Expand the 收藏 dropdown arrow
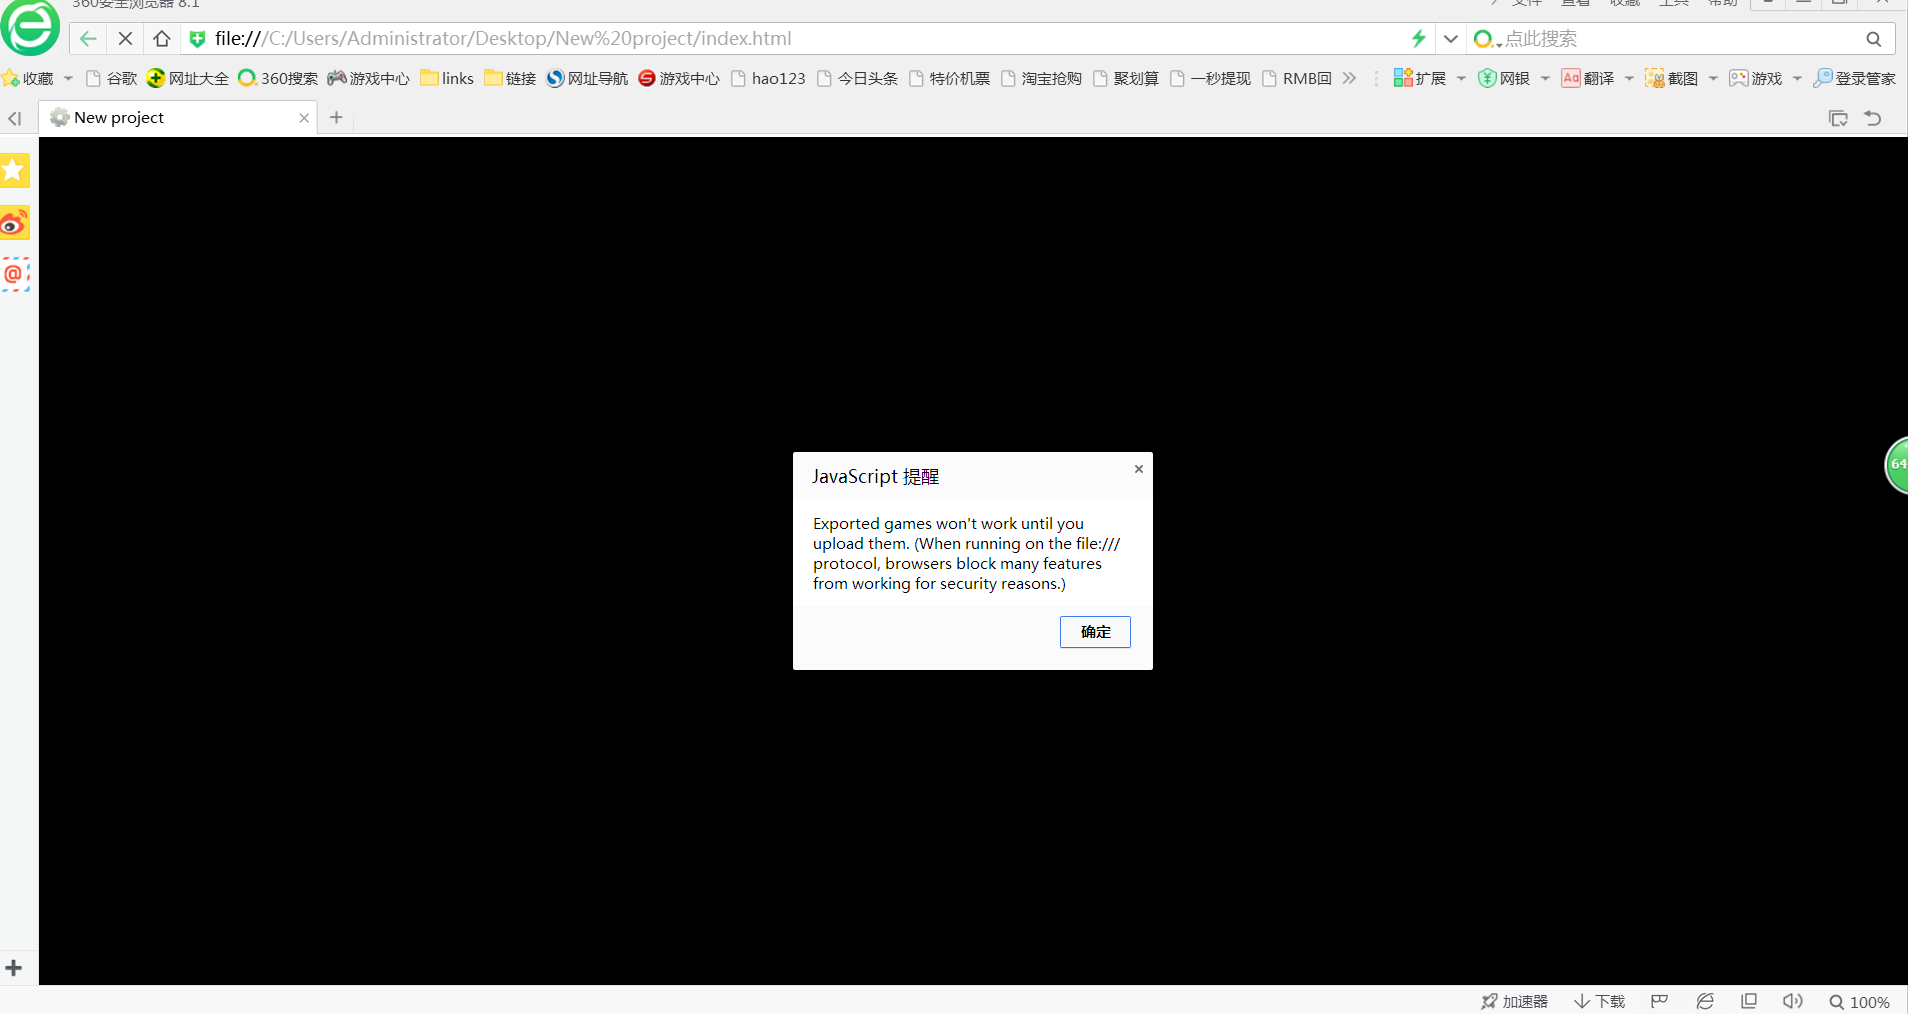The width and height of the screenshot is (1908, 1014). coord(68,78)
